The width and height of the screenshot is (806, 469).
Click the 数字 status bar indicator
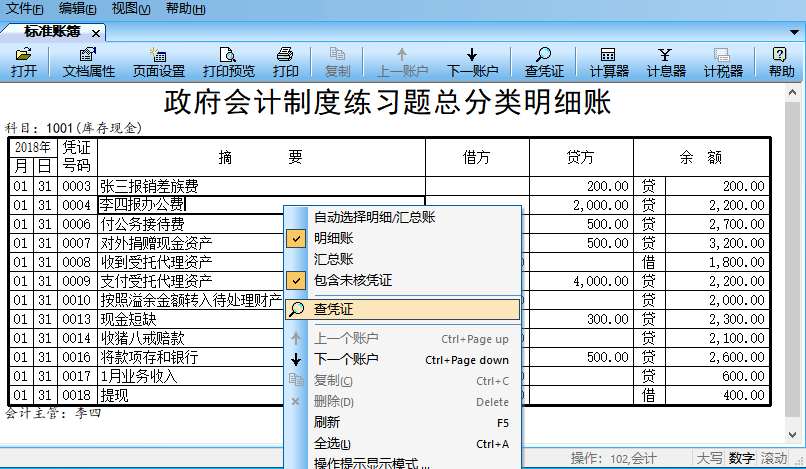pyautogui.click(x=741, y=458)
